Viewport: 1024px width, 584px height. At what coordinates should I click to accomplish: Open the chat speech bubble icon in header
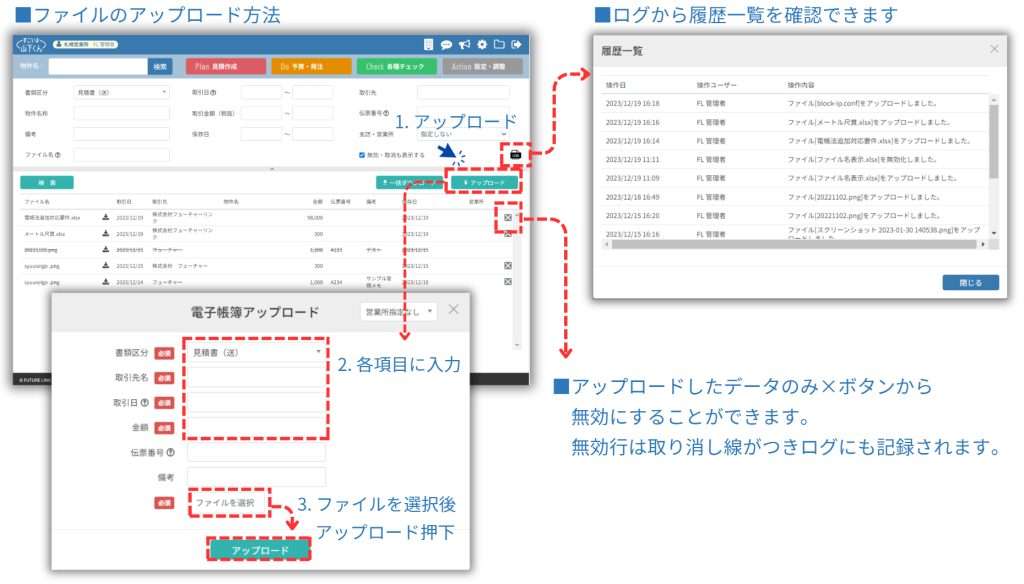[x=446, y=44]
